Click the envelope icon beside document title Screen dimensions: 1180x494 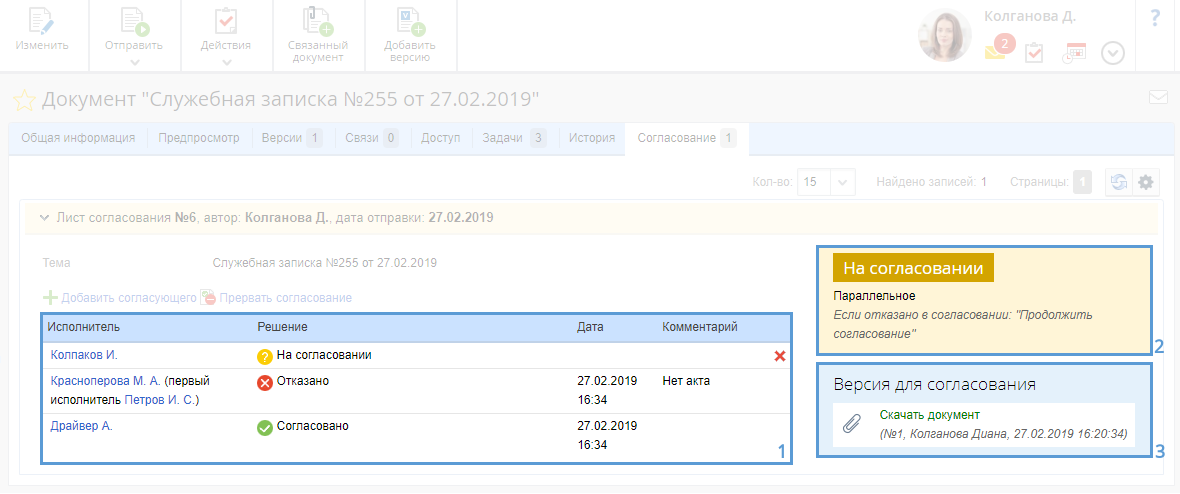pos(1157,96)
